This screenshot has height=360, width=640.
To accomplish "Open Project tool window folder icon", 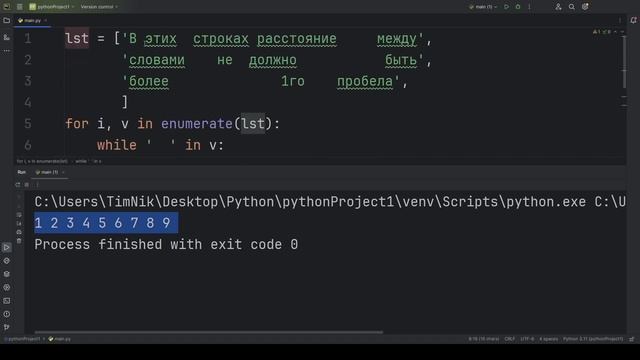I will [x=7, y=20].
